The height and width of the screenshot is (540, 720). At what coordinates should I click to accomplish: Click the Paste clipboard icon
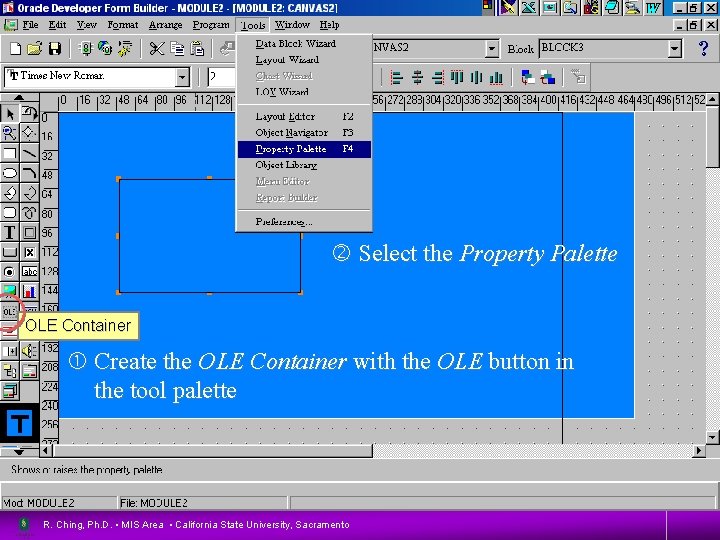[197, 48]
